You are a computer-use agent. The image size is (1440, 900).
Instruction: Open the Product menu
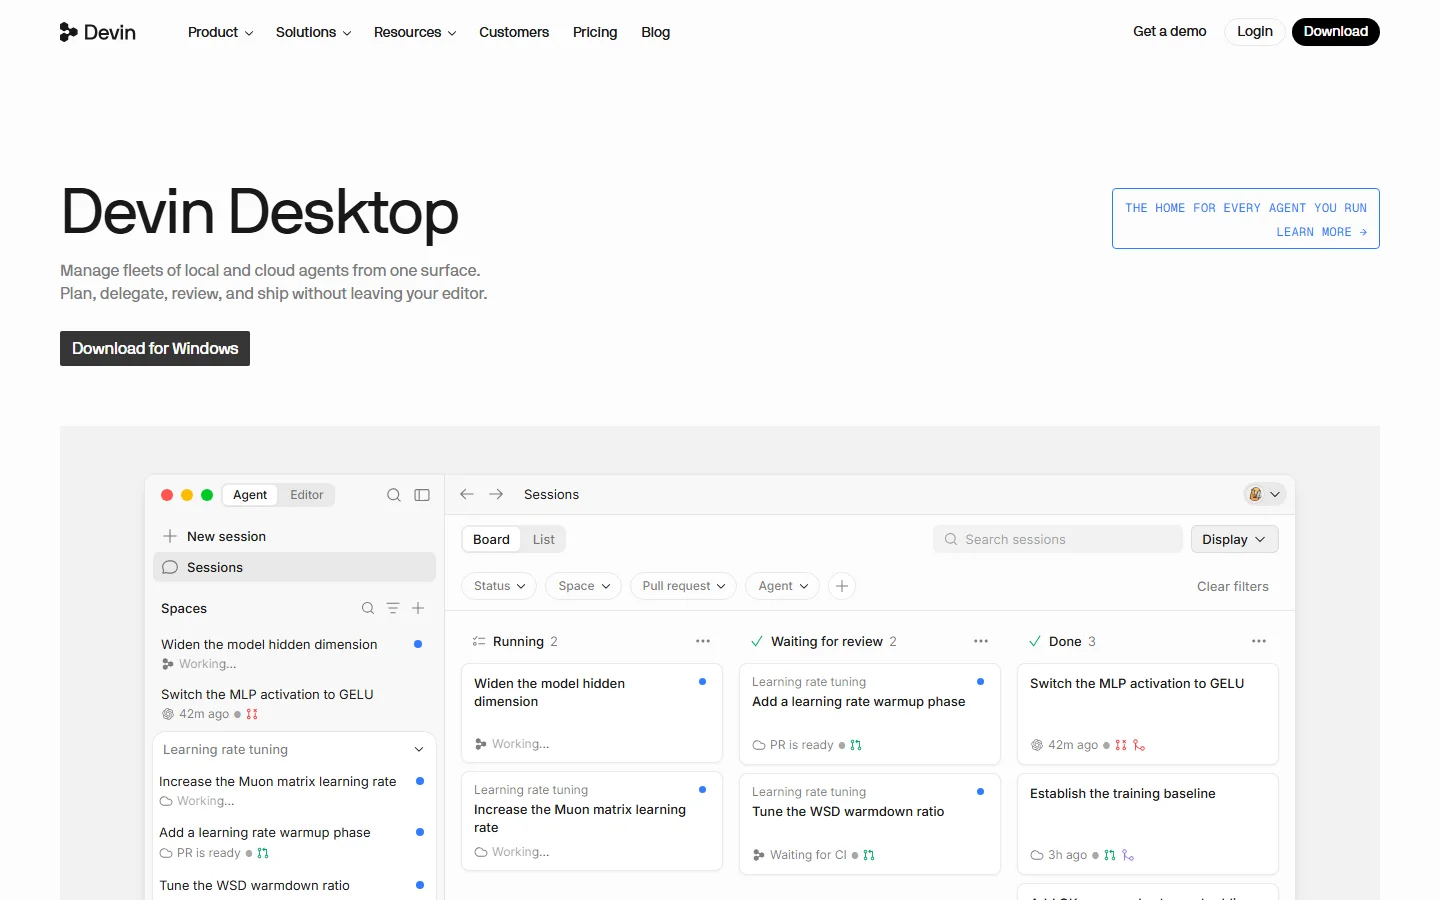(220, 32)
